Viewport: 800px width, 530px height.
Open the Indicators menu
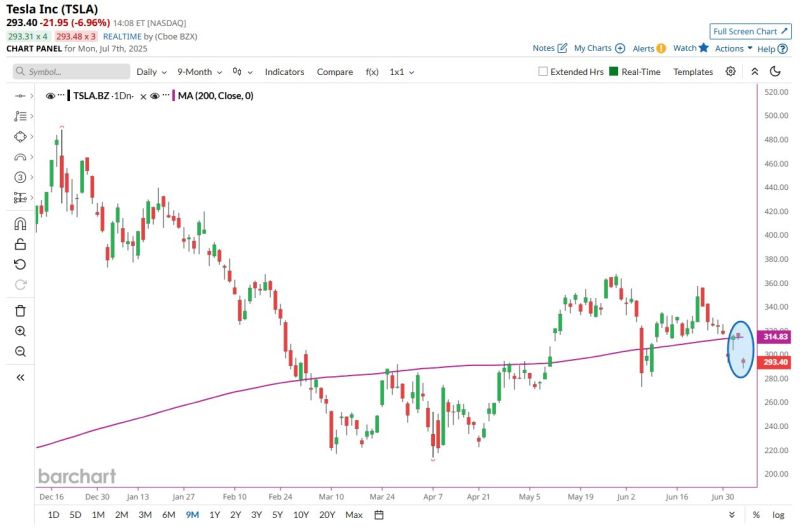pos(285,72)
